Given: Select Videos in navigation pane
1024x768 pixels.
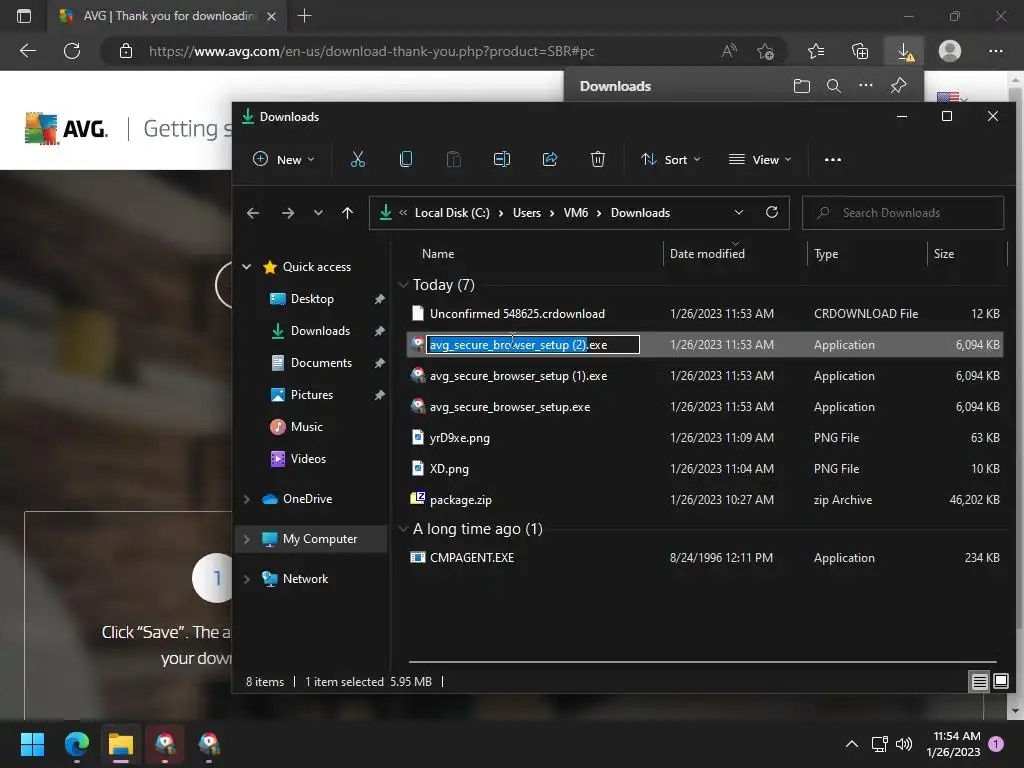Looking at the screenshot, I should pos(308,458).
